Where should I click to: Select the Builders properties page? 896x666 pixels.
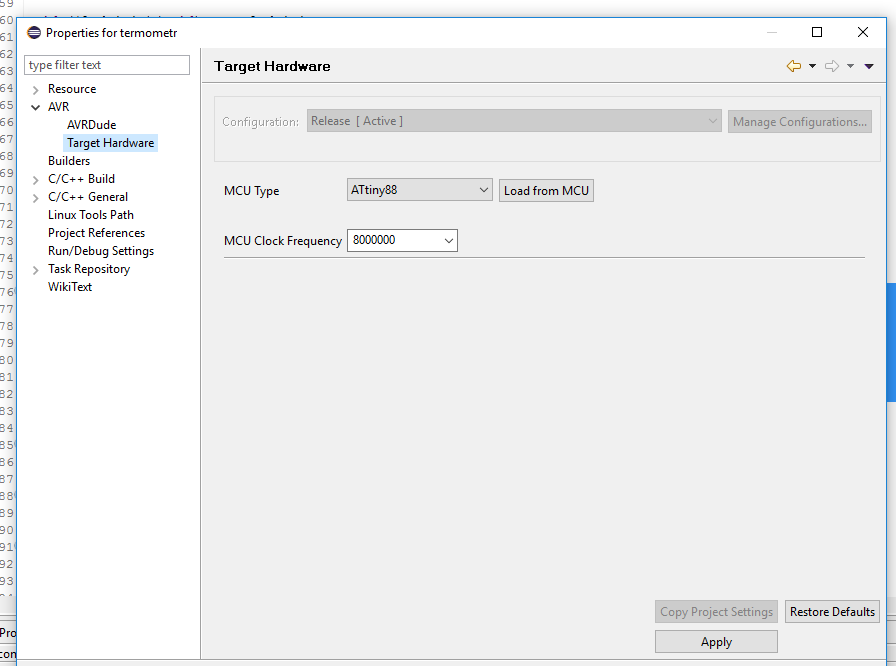(69, 161)
